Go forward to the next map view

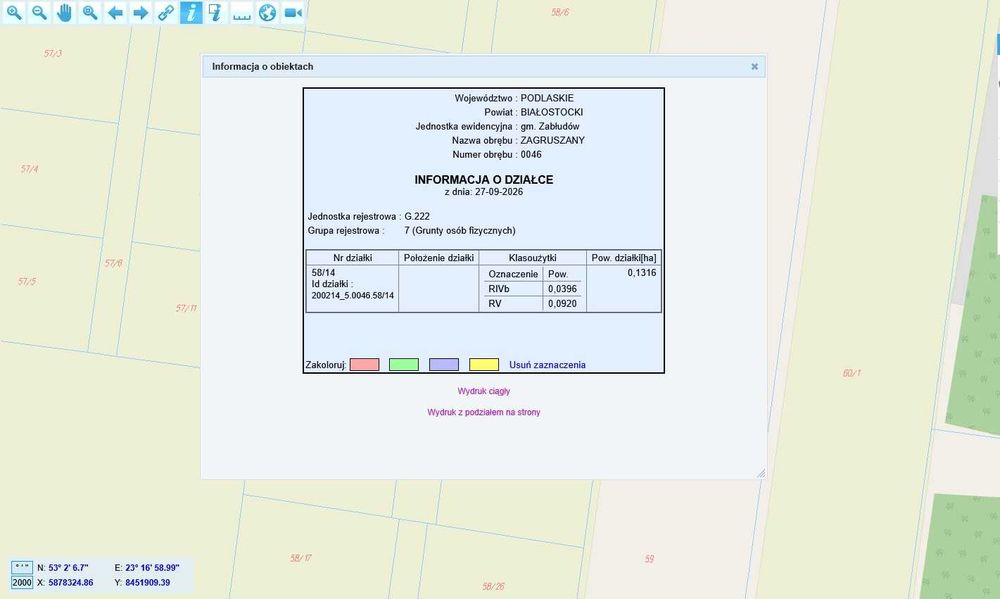click(x=140, y=13)
